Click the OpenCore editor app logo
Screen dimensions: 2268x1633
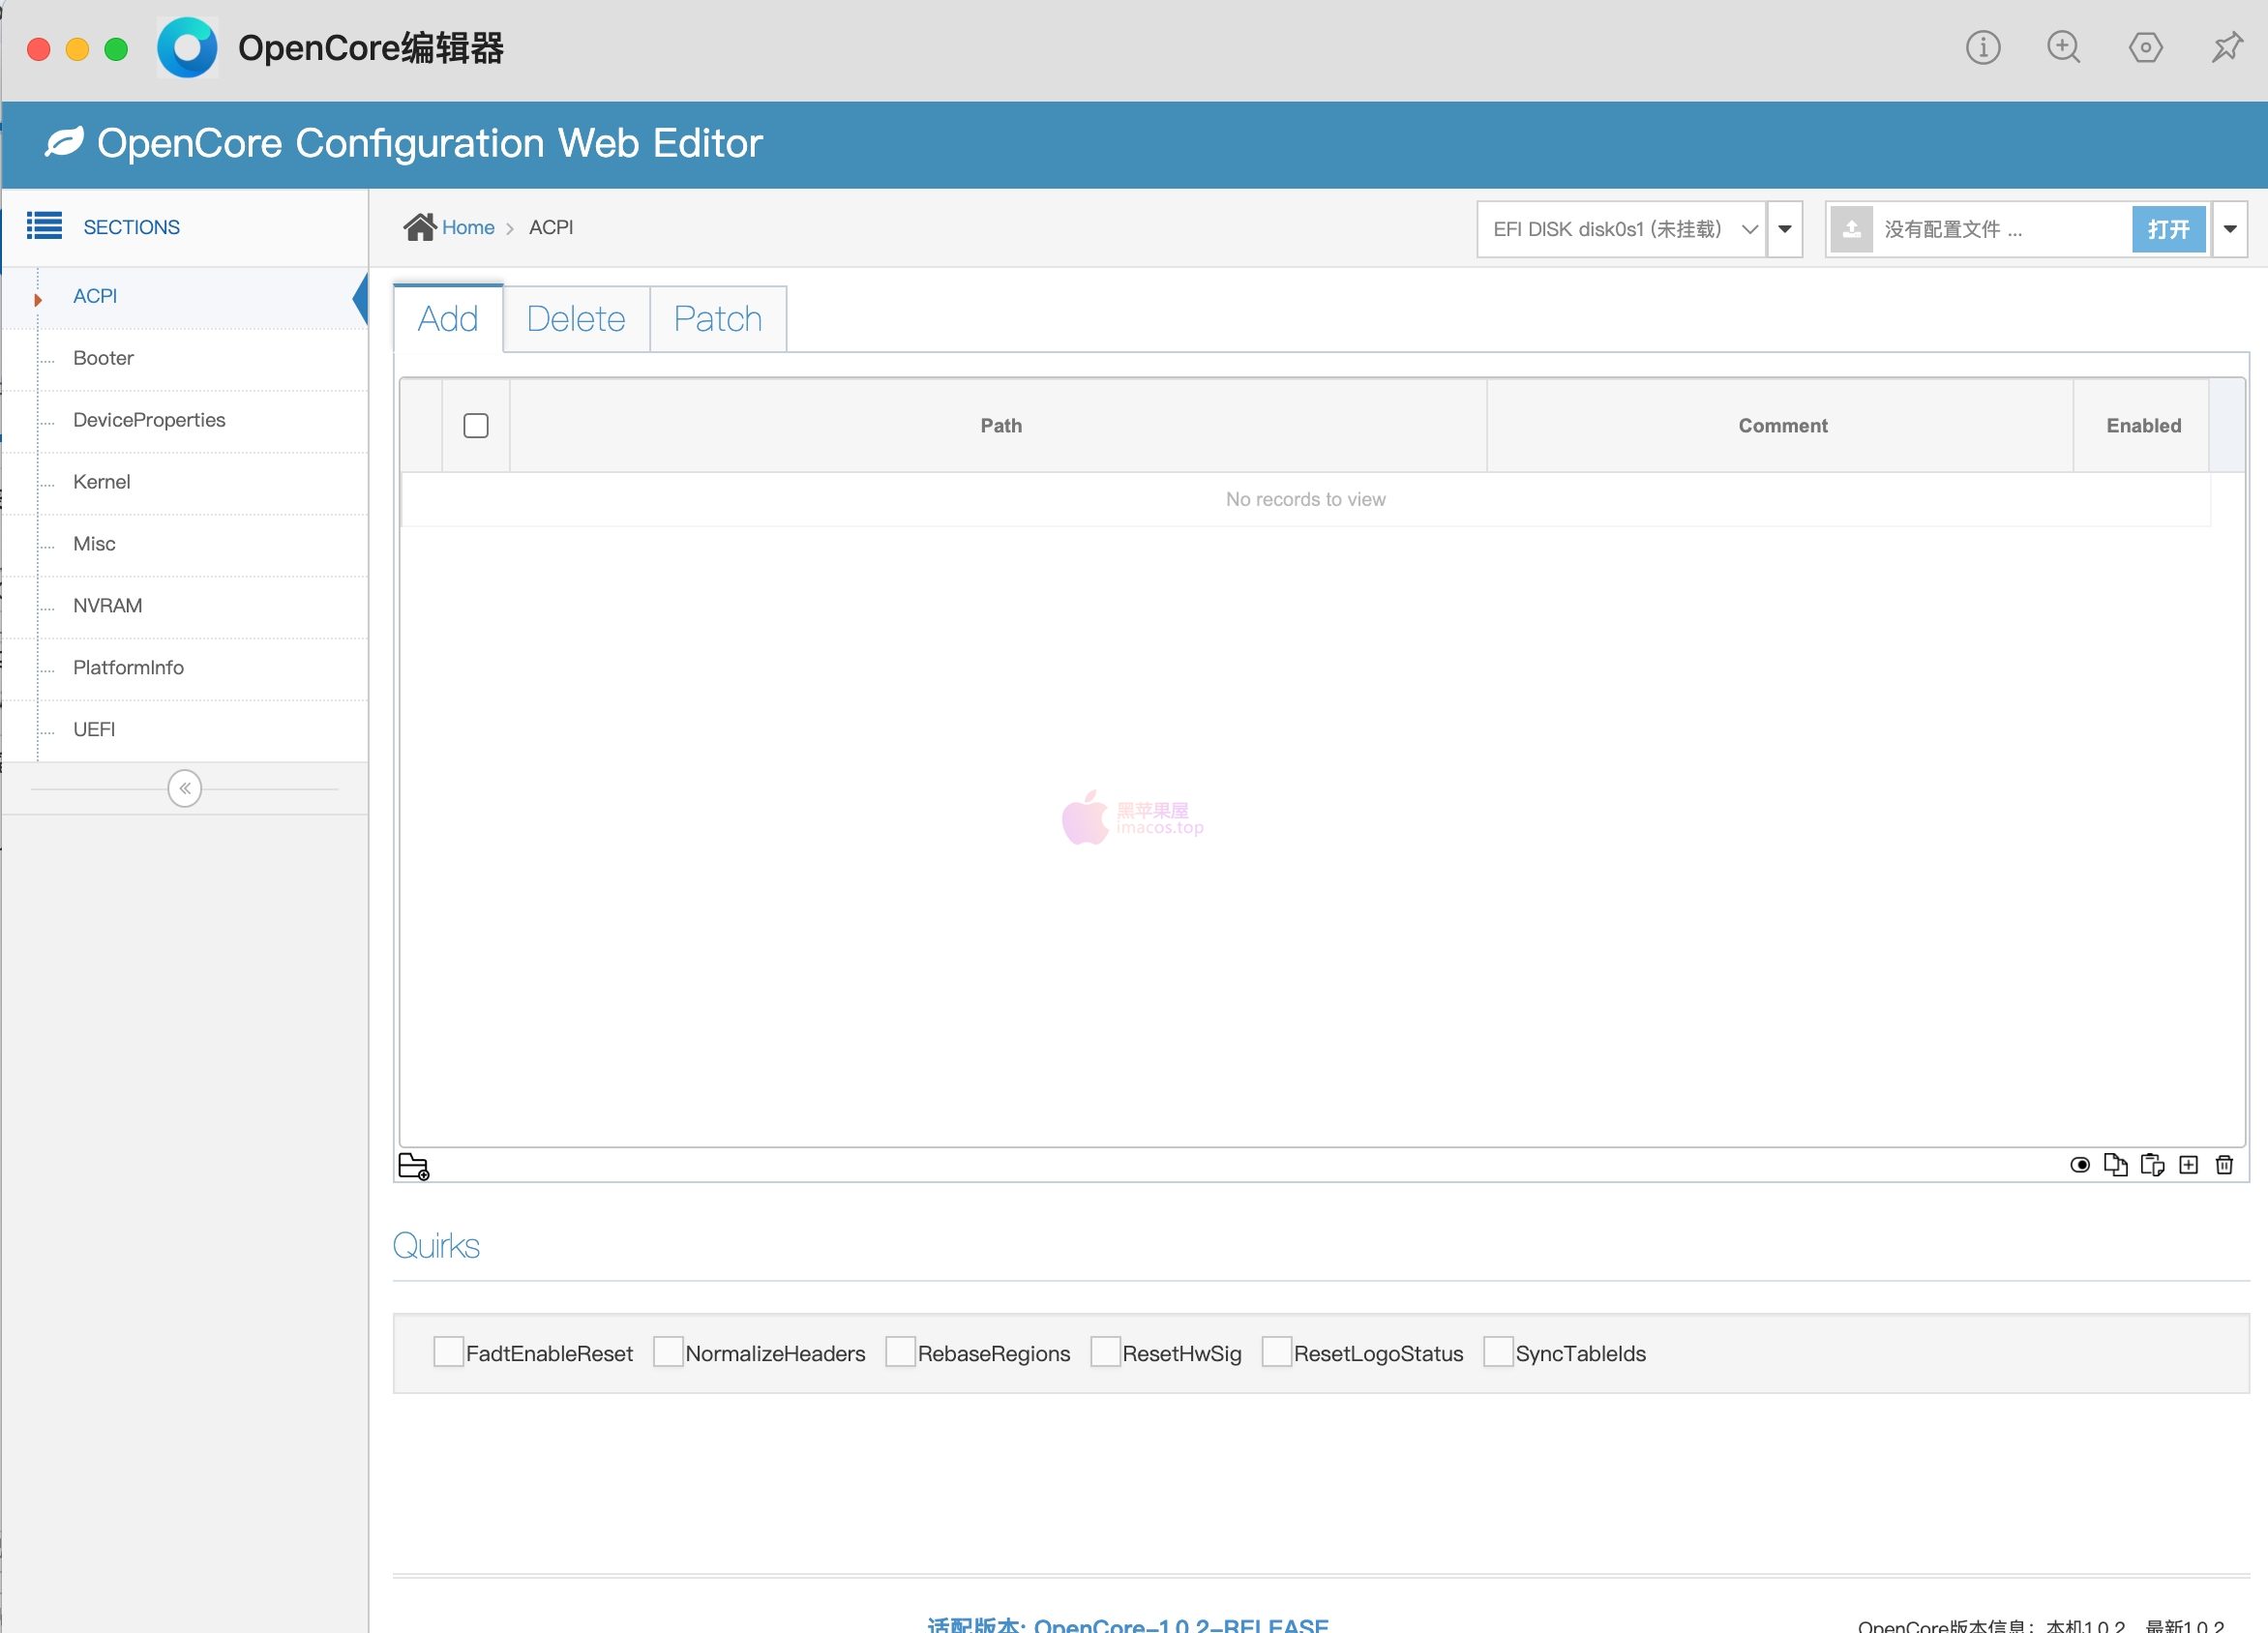187,47
